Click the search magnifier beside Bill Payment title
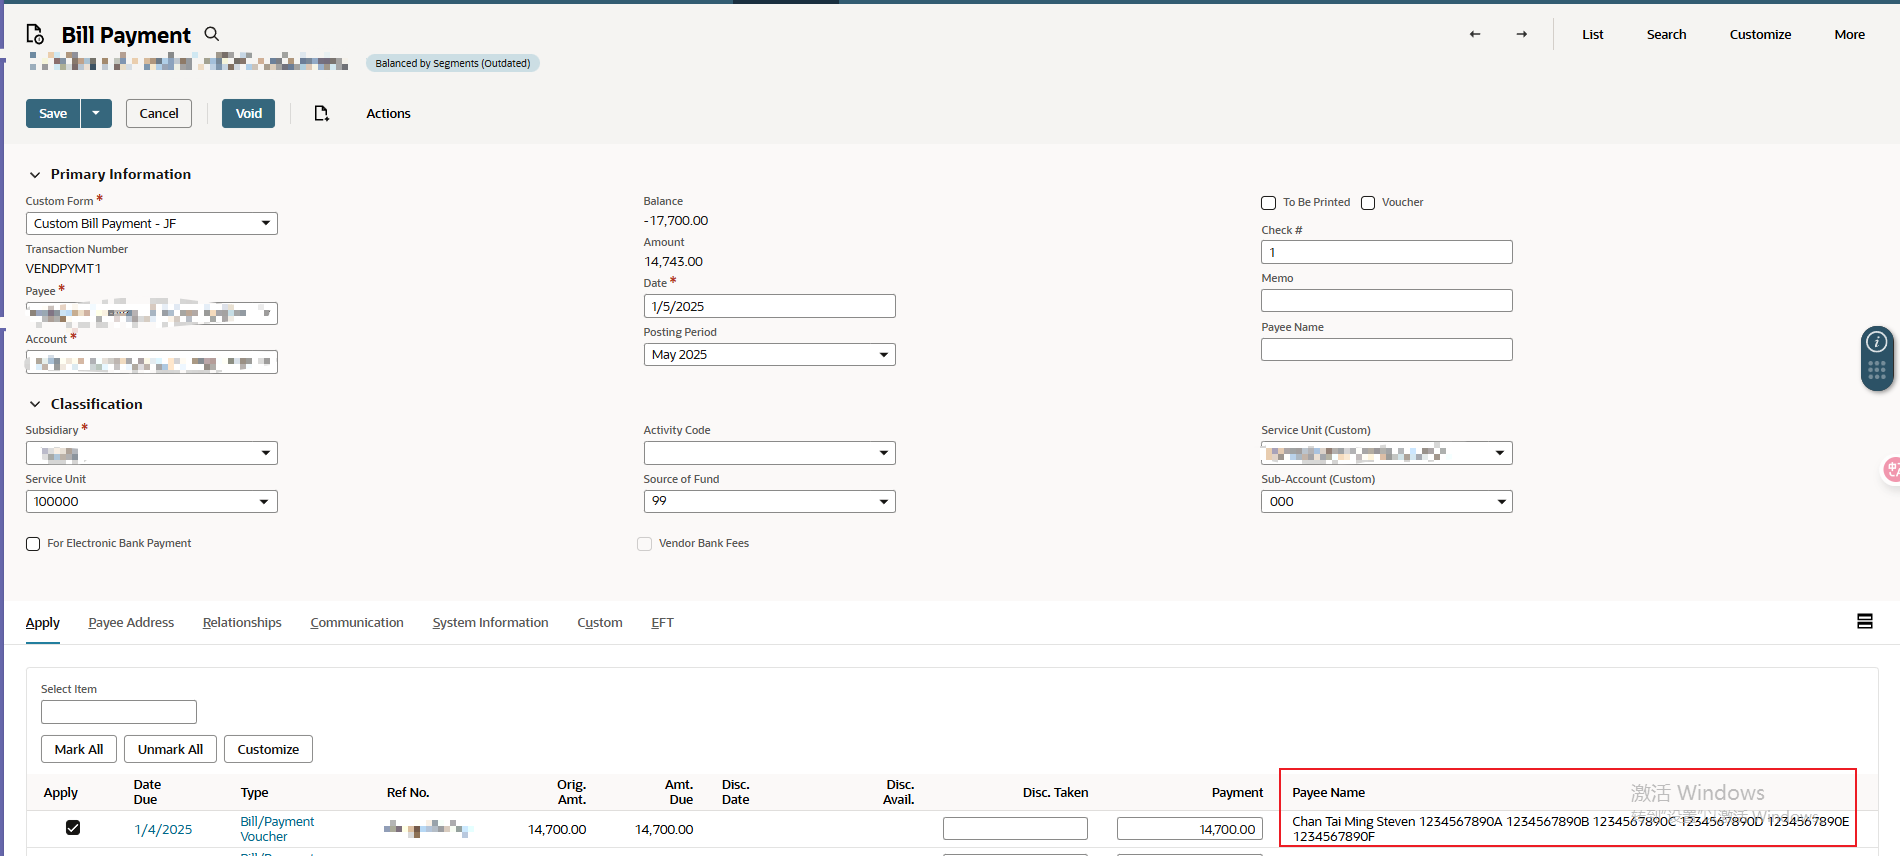The height and width of the screenshot is (856, 1900). coord(211,34)
